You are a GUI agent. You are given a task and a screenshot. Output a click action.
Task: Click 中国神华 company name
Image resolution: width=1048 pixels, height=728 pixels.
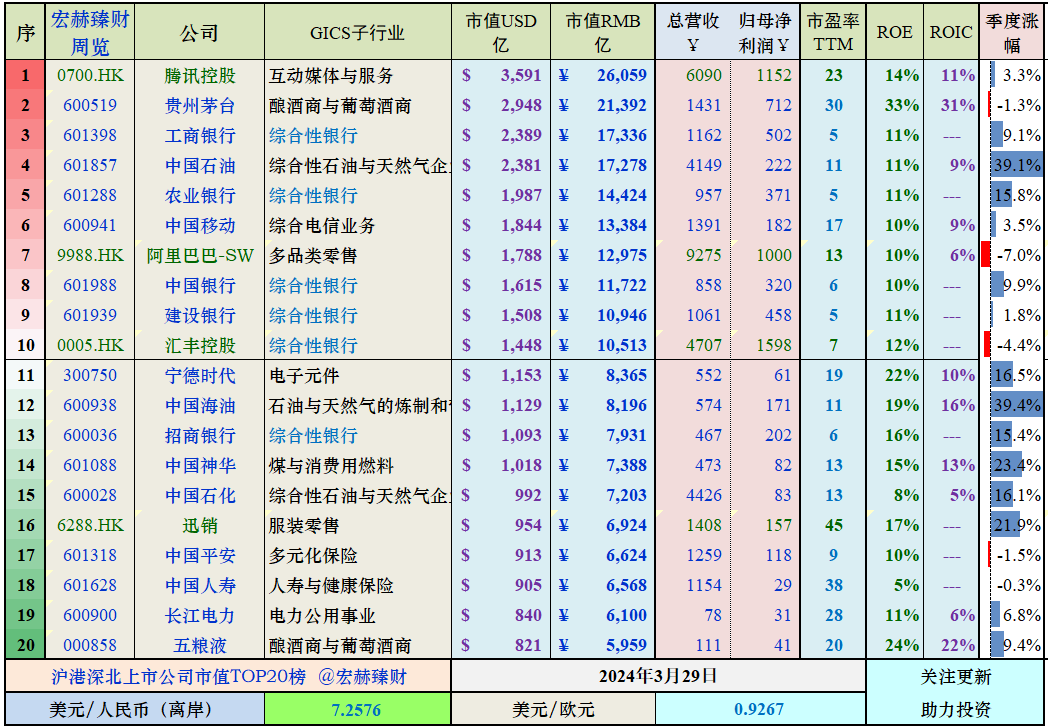(200, 465)
